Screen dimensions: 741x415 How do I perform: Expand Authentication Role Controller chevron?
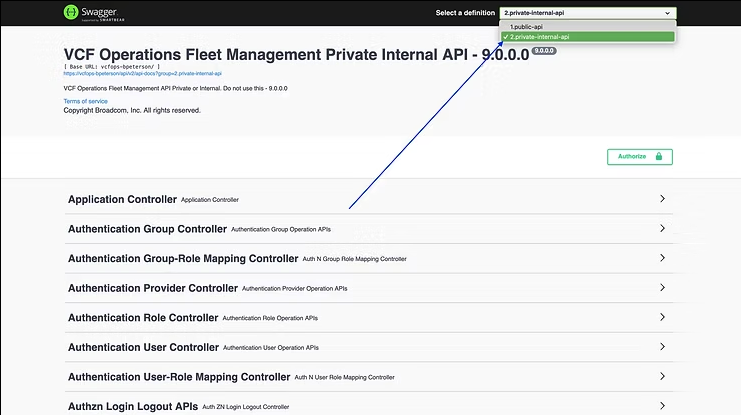tap(662, 318)
